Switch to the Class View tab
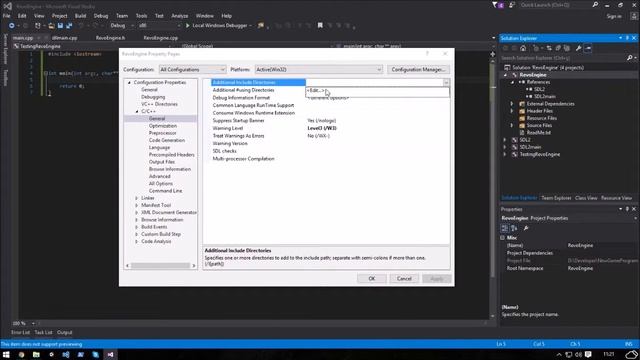640x360 pixels. [586, 198]
